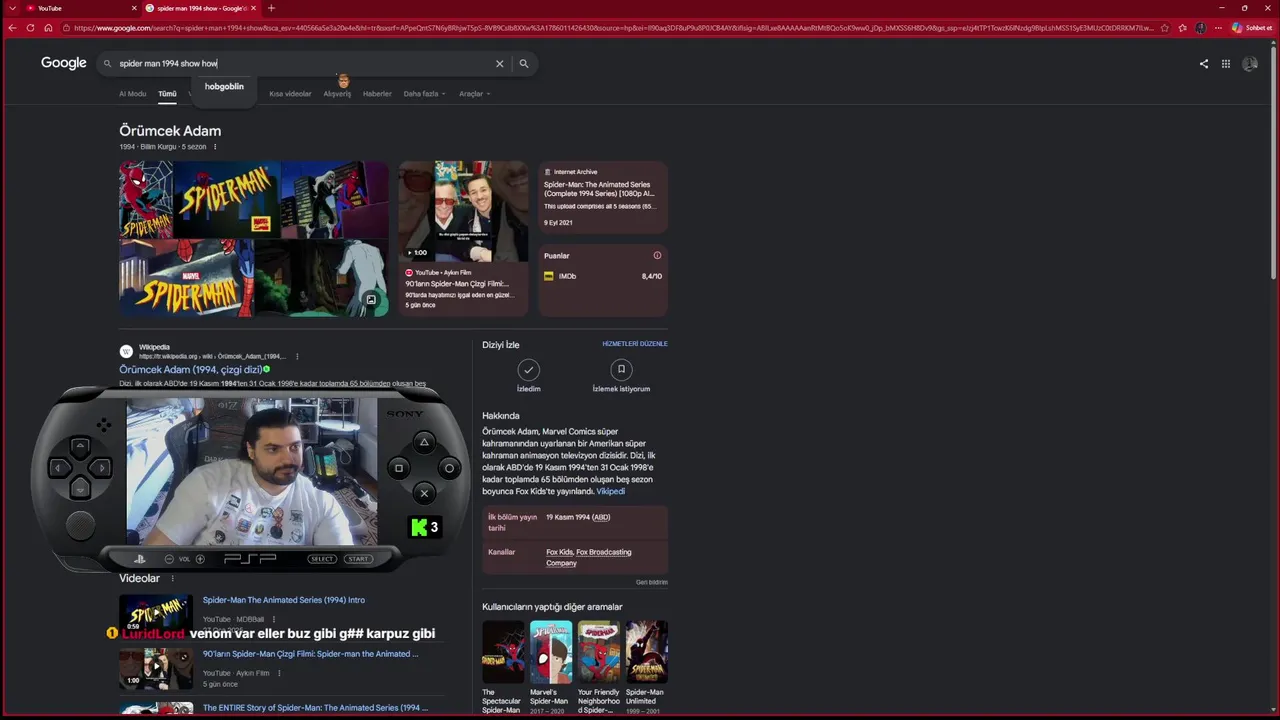Expand images with the collage gallery icon
This screenshot has height=720, width=1280.
[371, 299]
